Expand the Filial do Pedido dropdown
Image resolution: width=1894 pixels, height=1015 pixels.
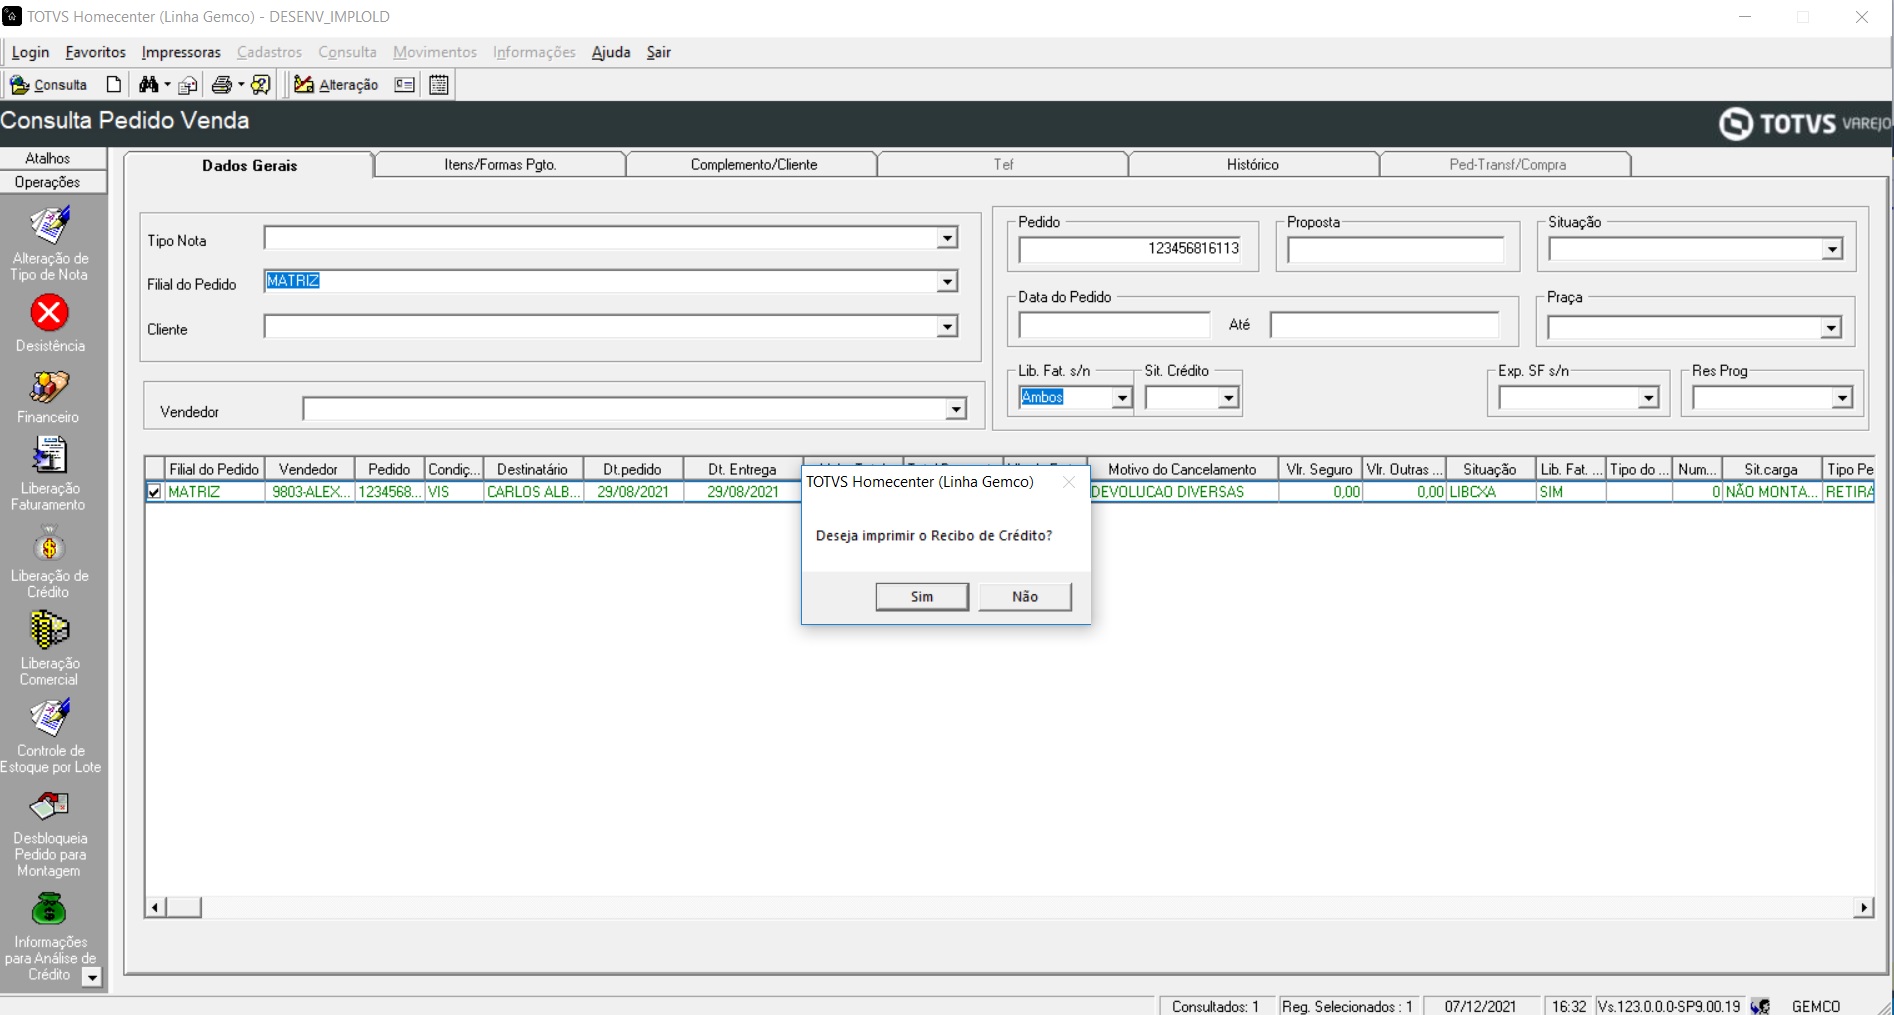(x=947, y=282)
